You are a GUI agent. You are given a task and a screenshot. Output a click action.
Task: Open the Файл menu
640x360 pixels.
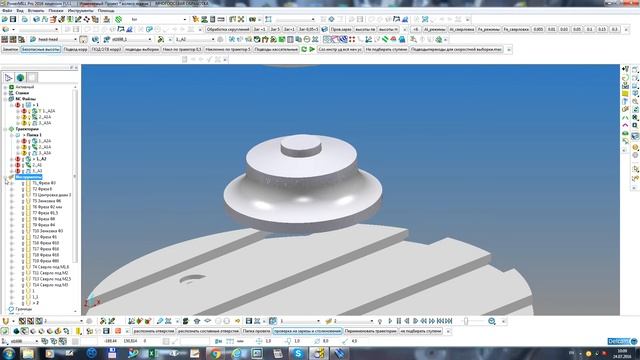[x=7, y=11]
